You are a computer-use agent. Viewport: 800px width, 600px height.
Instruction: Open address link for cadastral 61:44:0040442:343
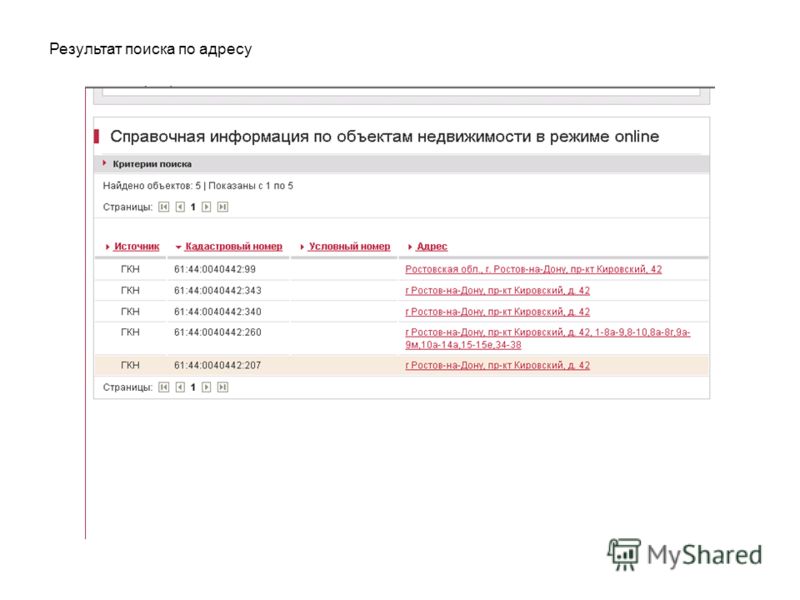(497, 290)
